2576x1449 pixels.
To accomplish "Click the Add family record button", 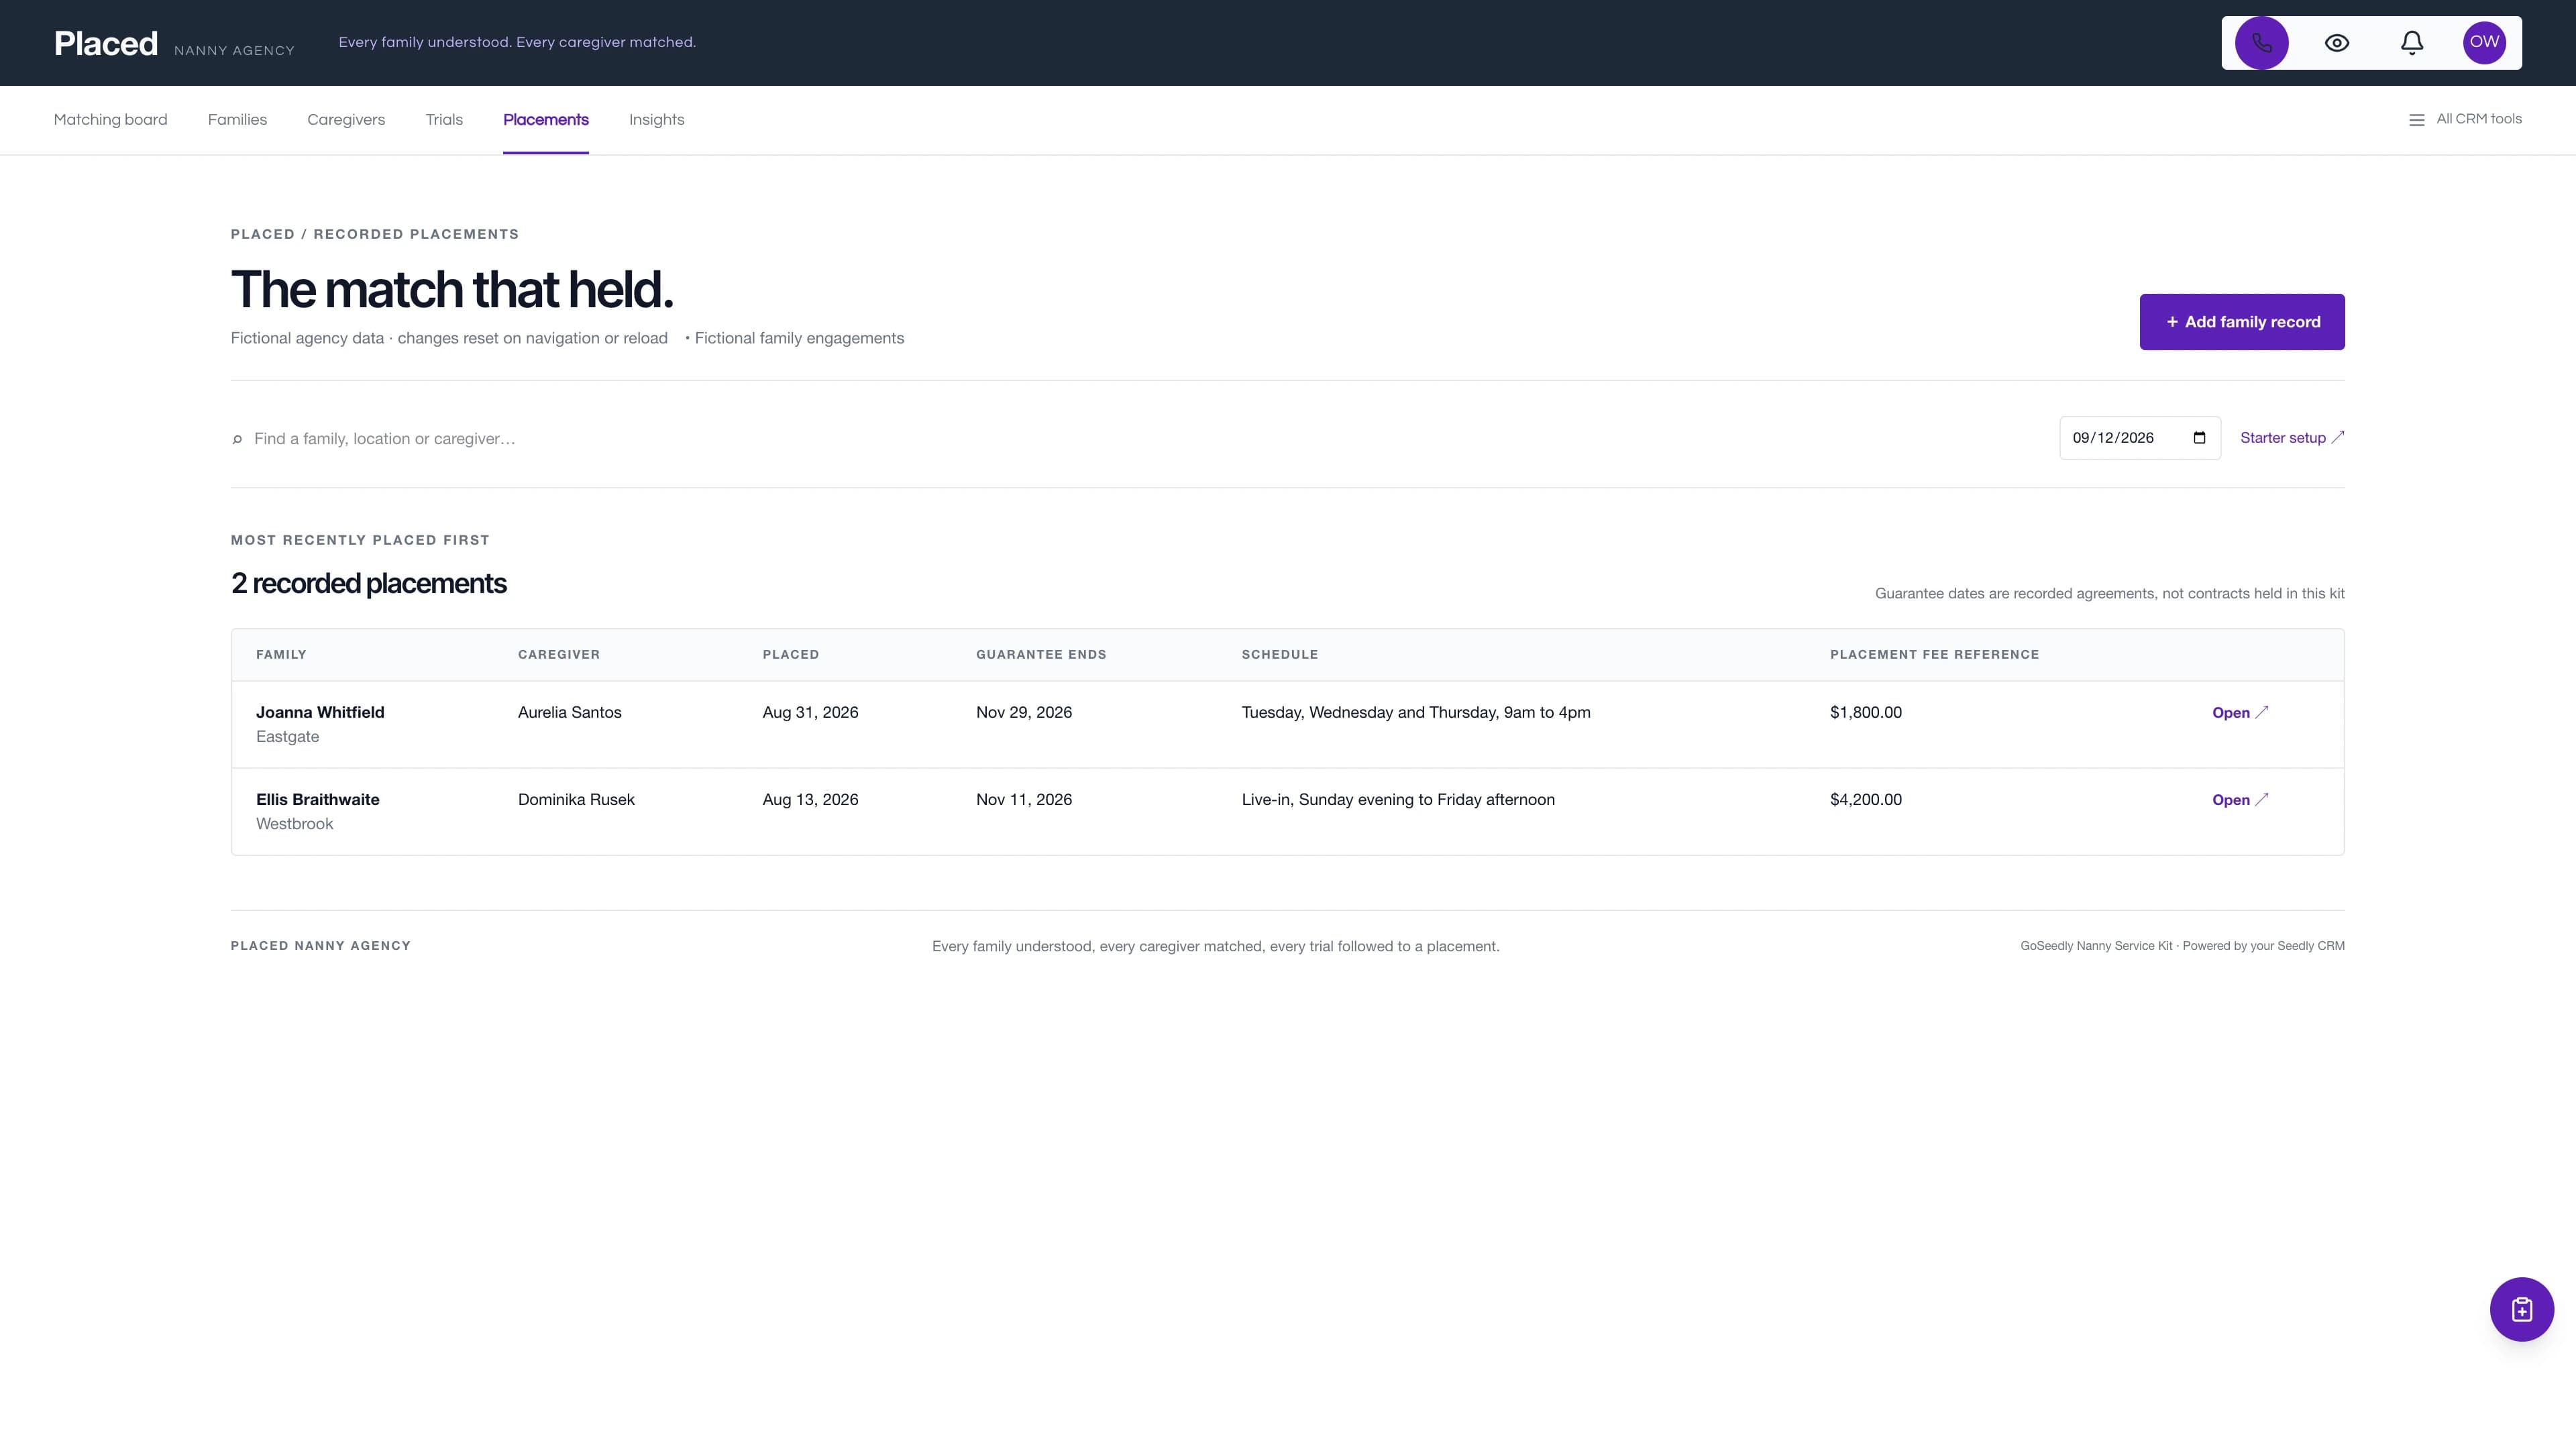I will pyautogui.click(x=2241, y=322).
